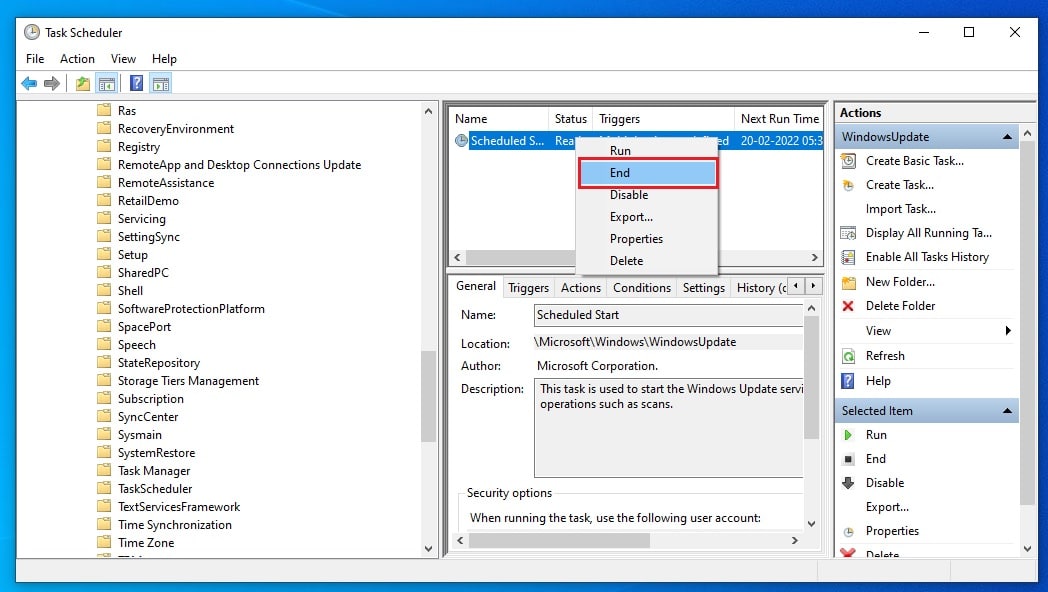Select the Time Synchronization folder

coord(174,525)
